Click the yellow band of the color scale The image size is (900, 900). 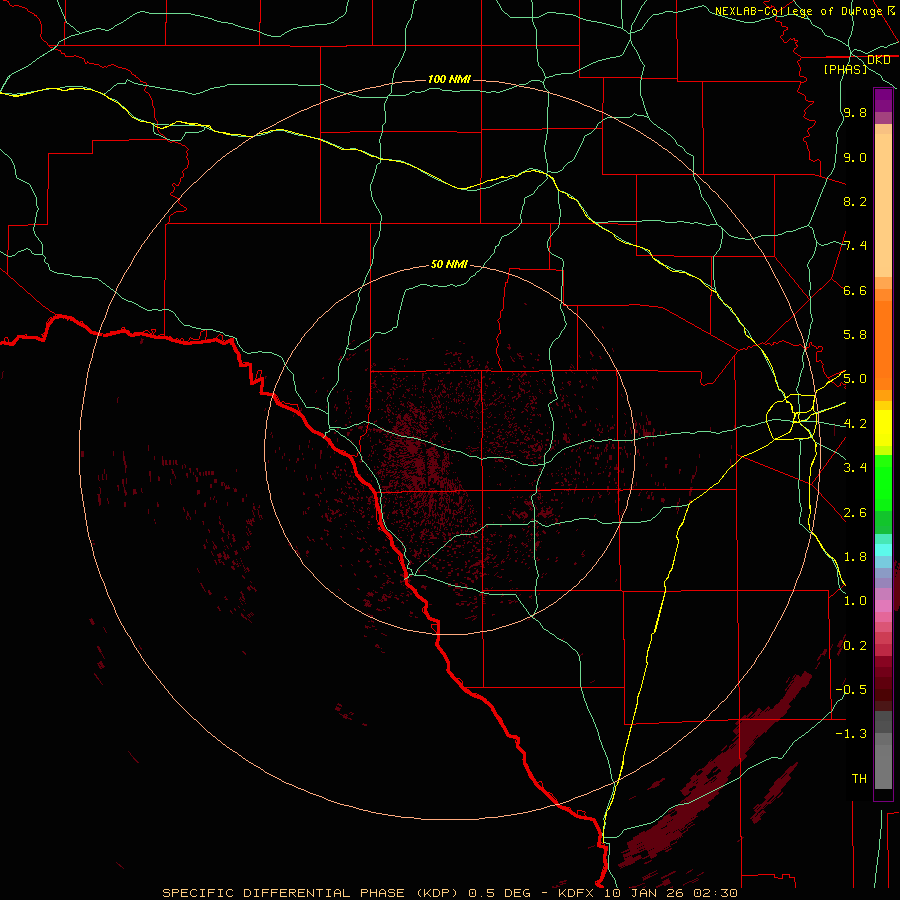point(883,428)
